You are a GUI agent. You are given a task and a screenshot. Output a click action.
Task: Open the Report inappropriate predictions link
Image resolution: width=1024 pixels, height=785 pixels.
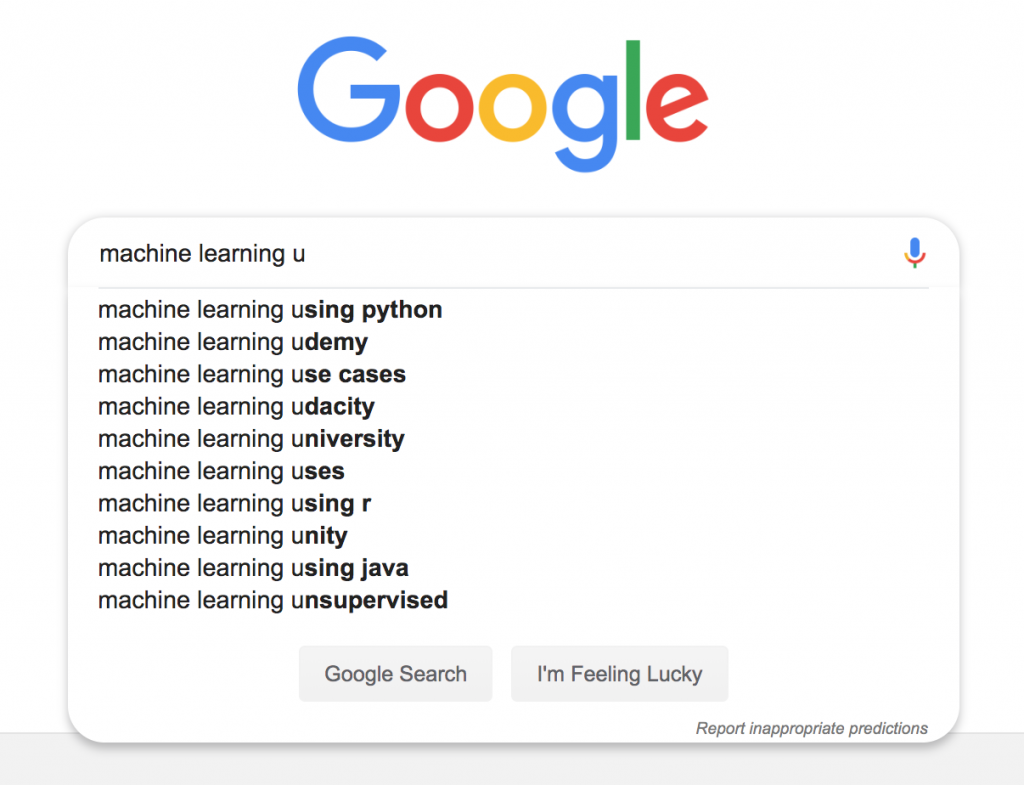[811, 728]
